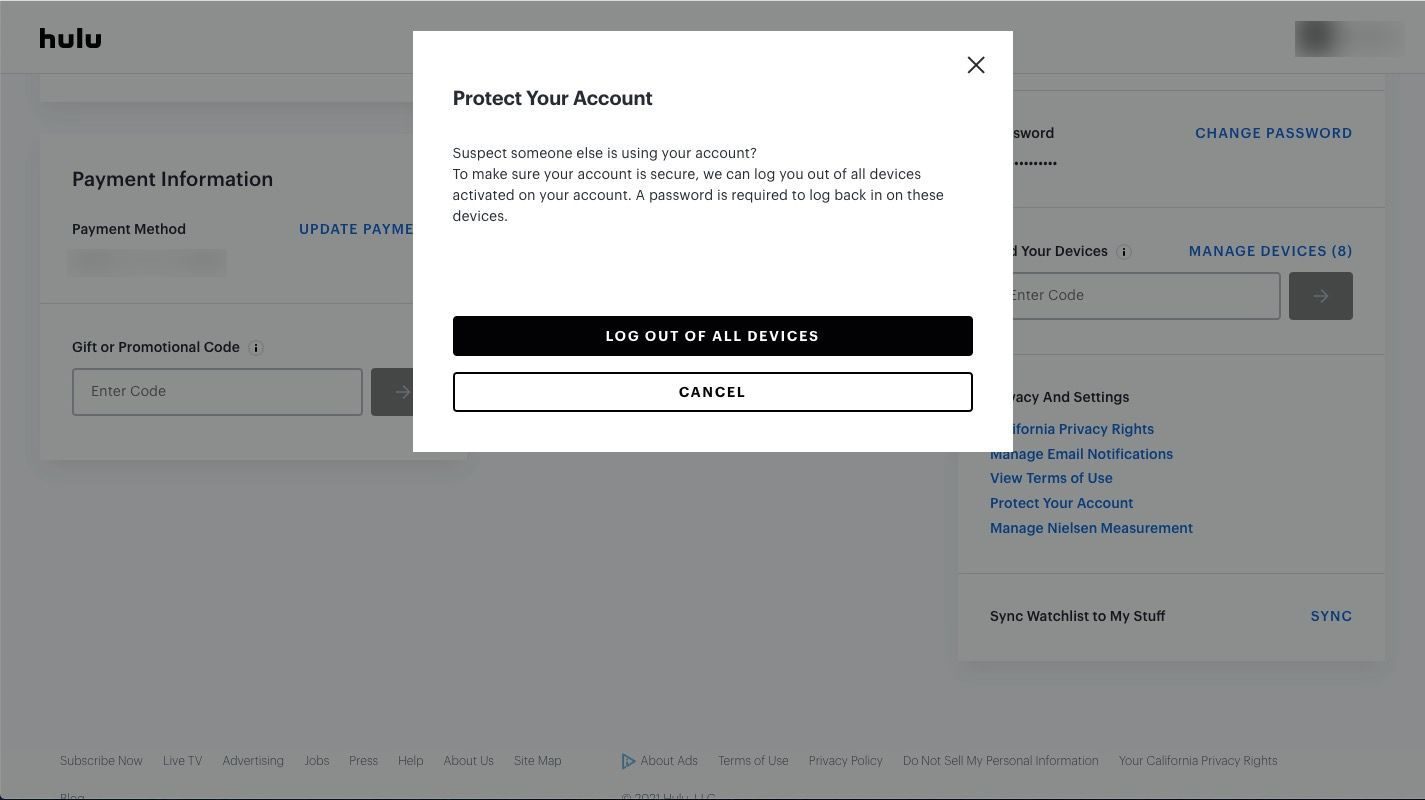
Task: Close the Protect Your Account dialog
Action: (x=976, y=65)
